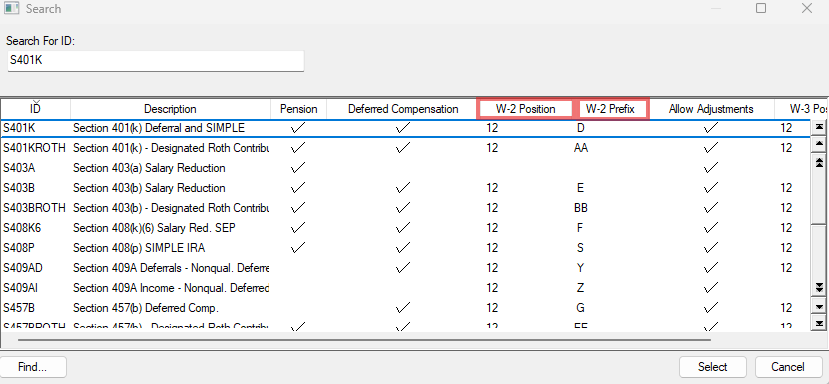Screen dimensions: 829x384
Task: Select the S401KROTH row
Action: pyautogui.click(x=405, y=148)
